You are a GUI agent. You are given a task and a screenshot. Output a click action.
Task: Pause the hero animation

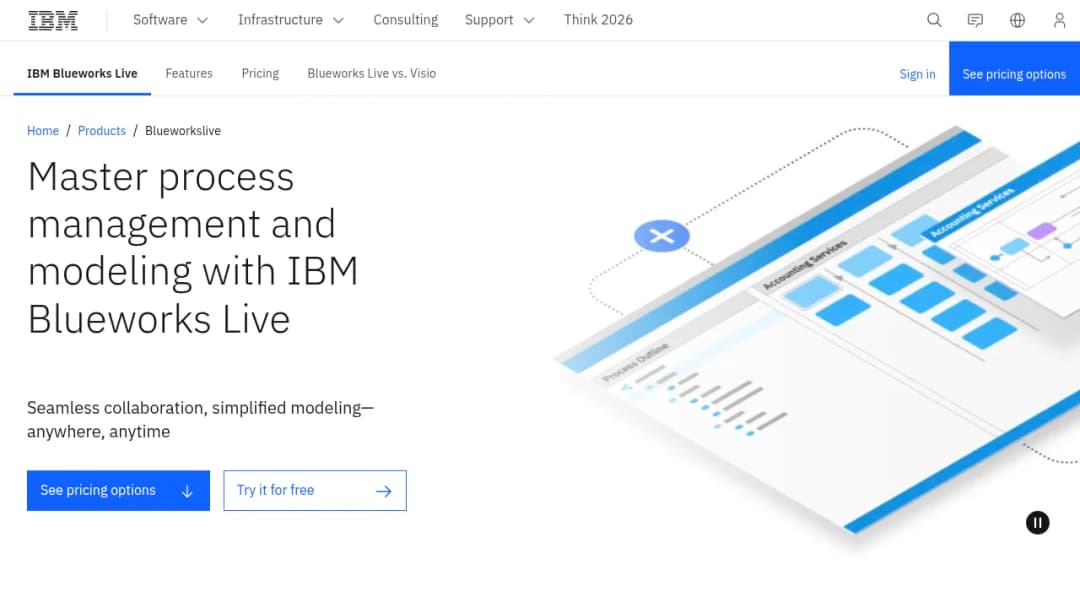pos(1037,523)
